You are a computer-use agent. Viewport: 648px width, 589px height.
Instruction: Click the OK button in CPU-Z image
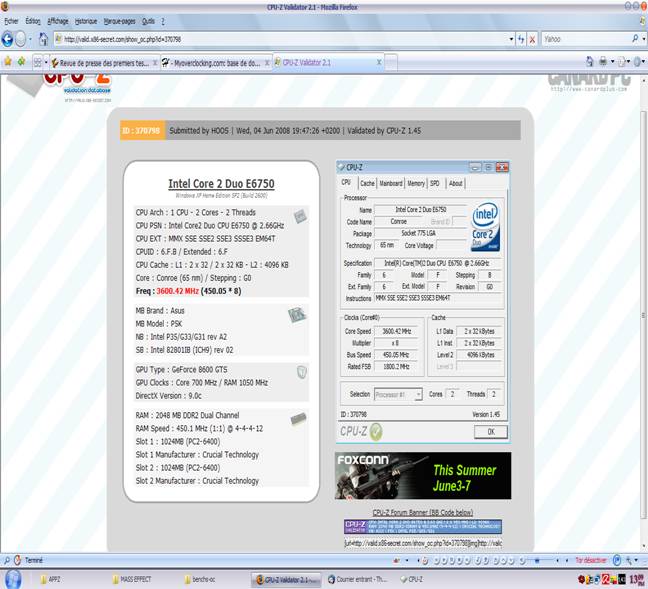pos(491,432)
